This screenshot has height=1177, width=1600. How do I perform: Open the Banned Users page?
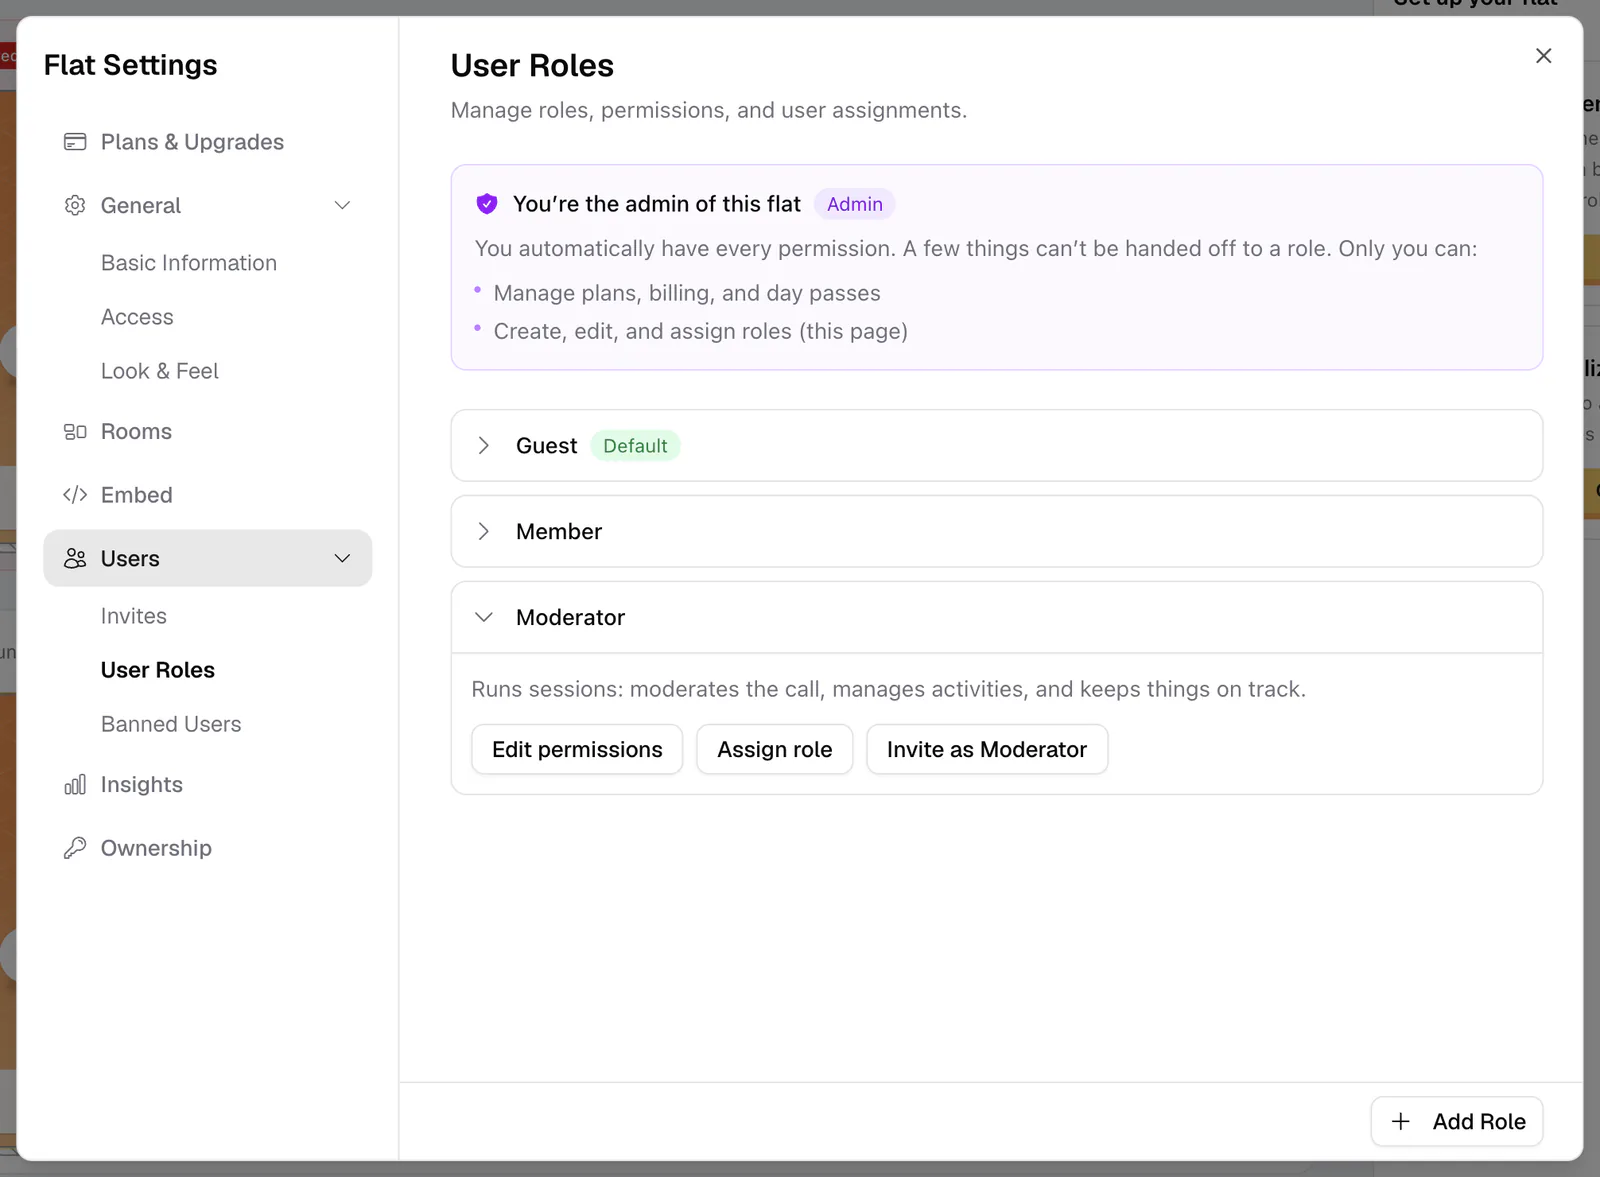point(171,724)
